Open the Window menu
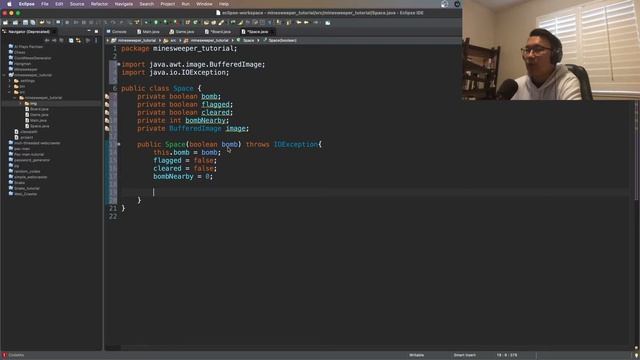 [204, 4]
